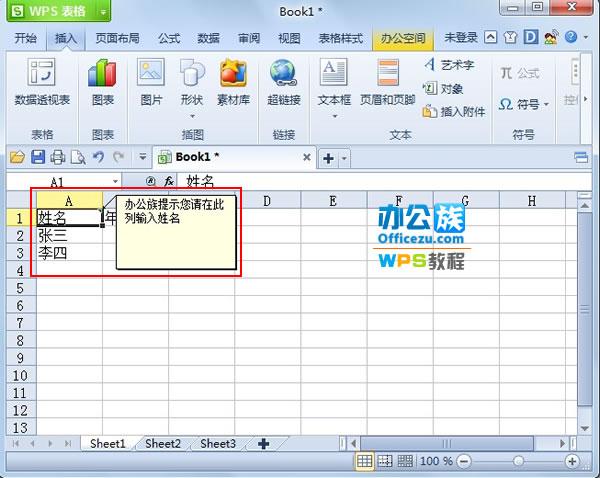Screen dimensions: 600x478
Task: Insert a pivot table (数据透视表)
Action: click(42, 82)
